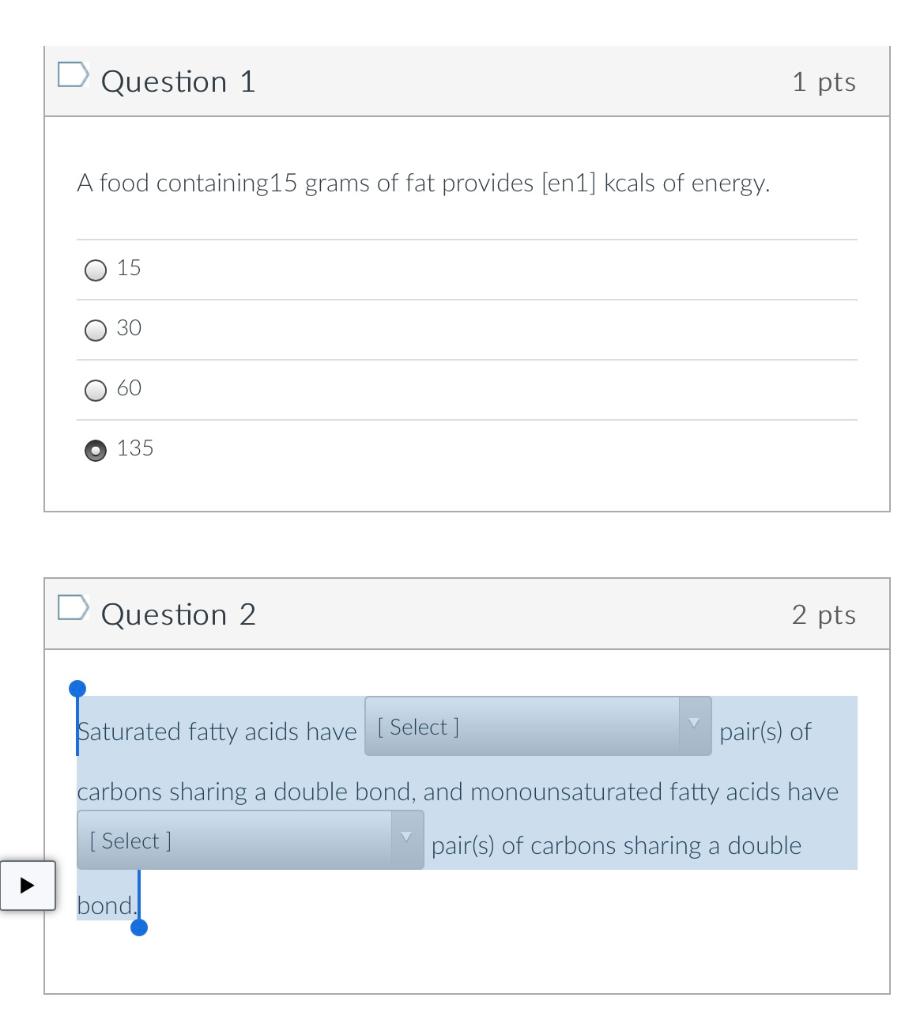Viewport: 924px width, 1024px height.
Task: Select the answer 60
Action: point(94,389)
